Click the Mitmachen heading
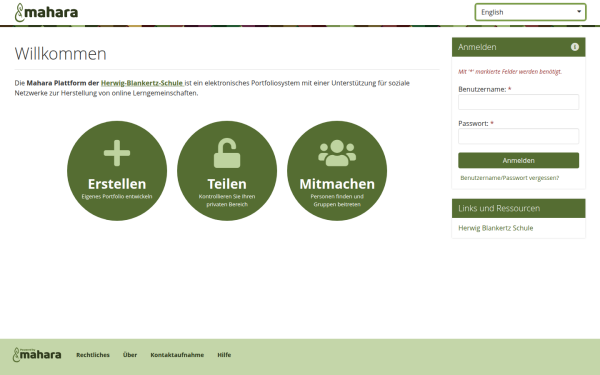This screenshot has height=375, width=600. tap(337, 184)
